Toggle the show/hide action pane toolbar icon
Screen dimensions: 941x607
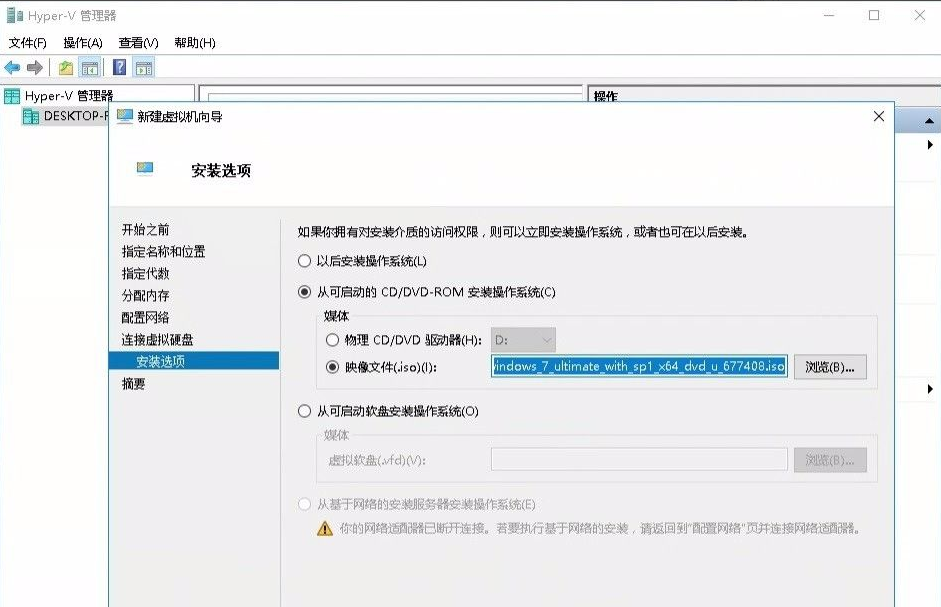(144, 68)
